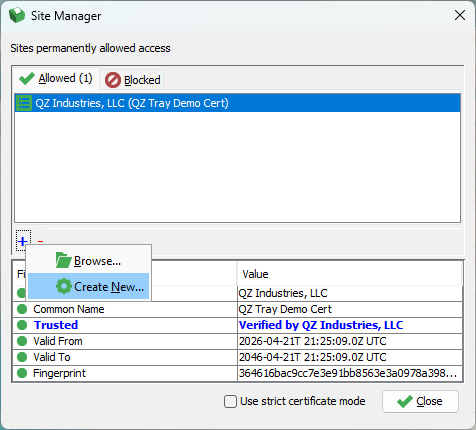Click the Close button with checkmark
476x430 pixels.
[420, 401]
